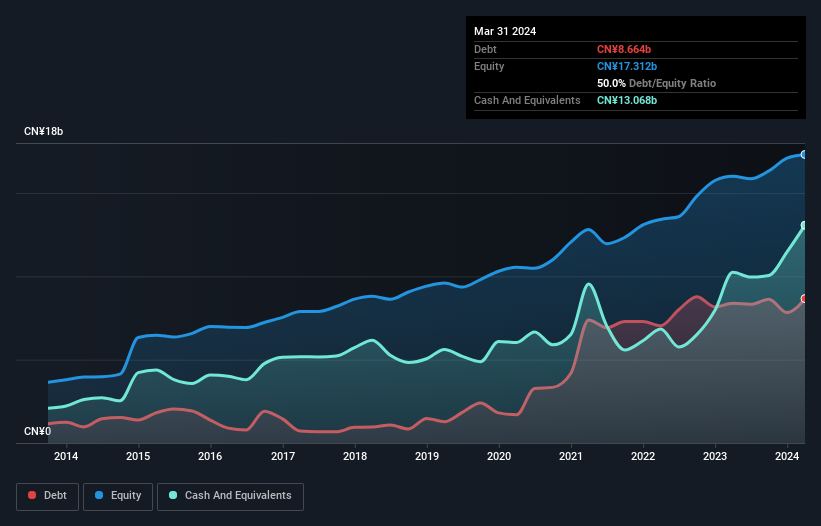Click the CN¥17.312b equity value
This screenshot has height=526, width=821.
click(627, 66)
